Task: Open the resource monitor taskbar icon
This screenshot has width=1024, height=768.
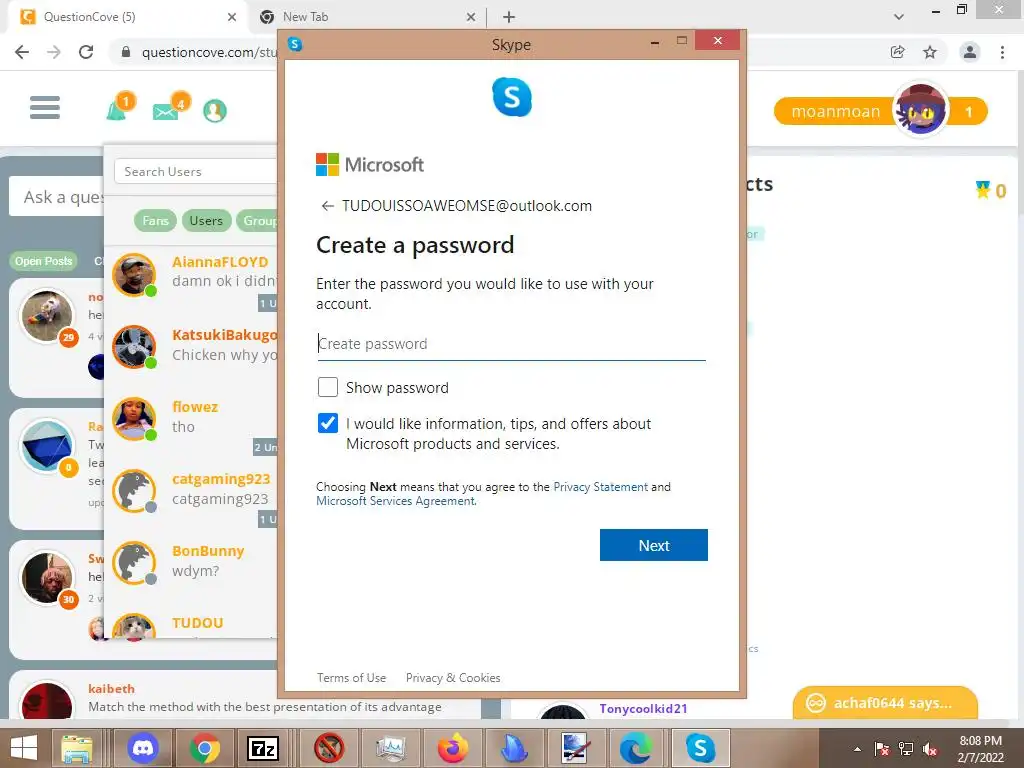Action: pos(391,748)
